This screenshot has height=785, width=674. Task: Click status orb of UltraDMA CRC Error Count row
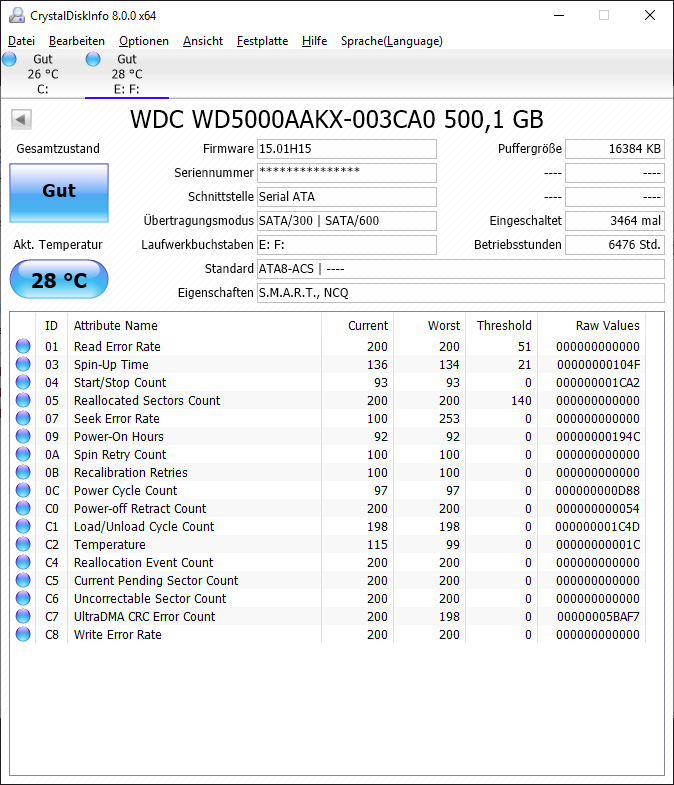click(23, 616)
